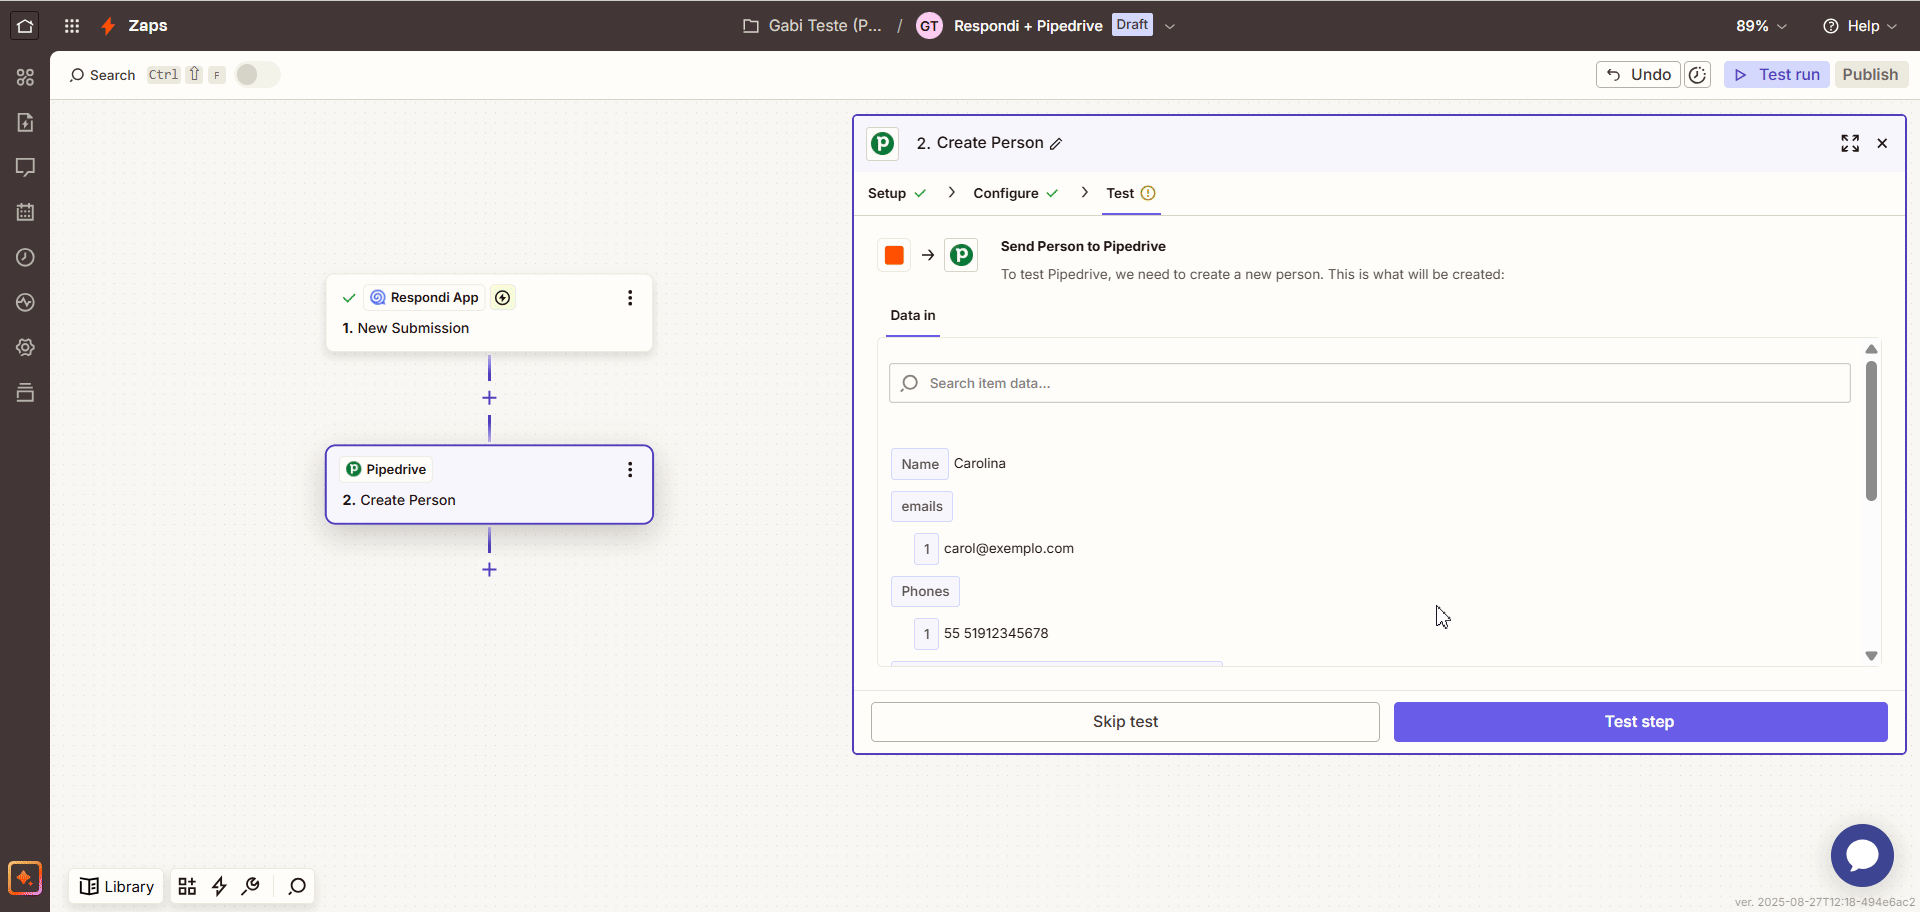
Task: Select the Test tab
Action: point(1131,194)
